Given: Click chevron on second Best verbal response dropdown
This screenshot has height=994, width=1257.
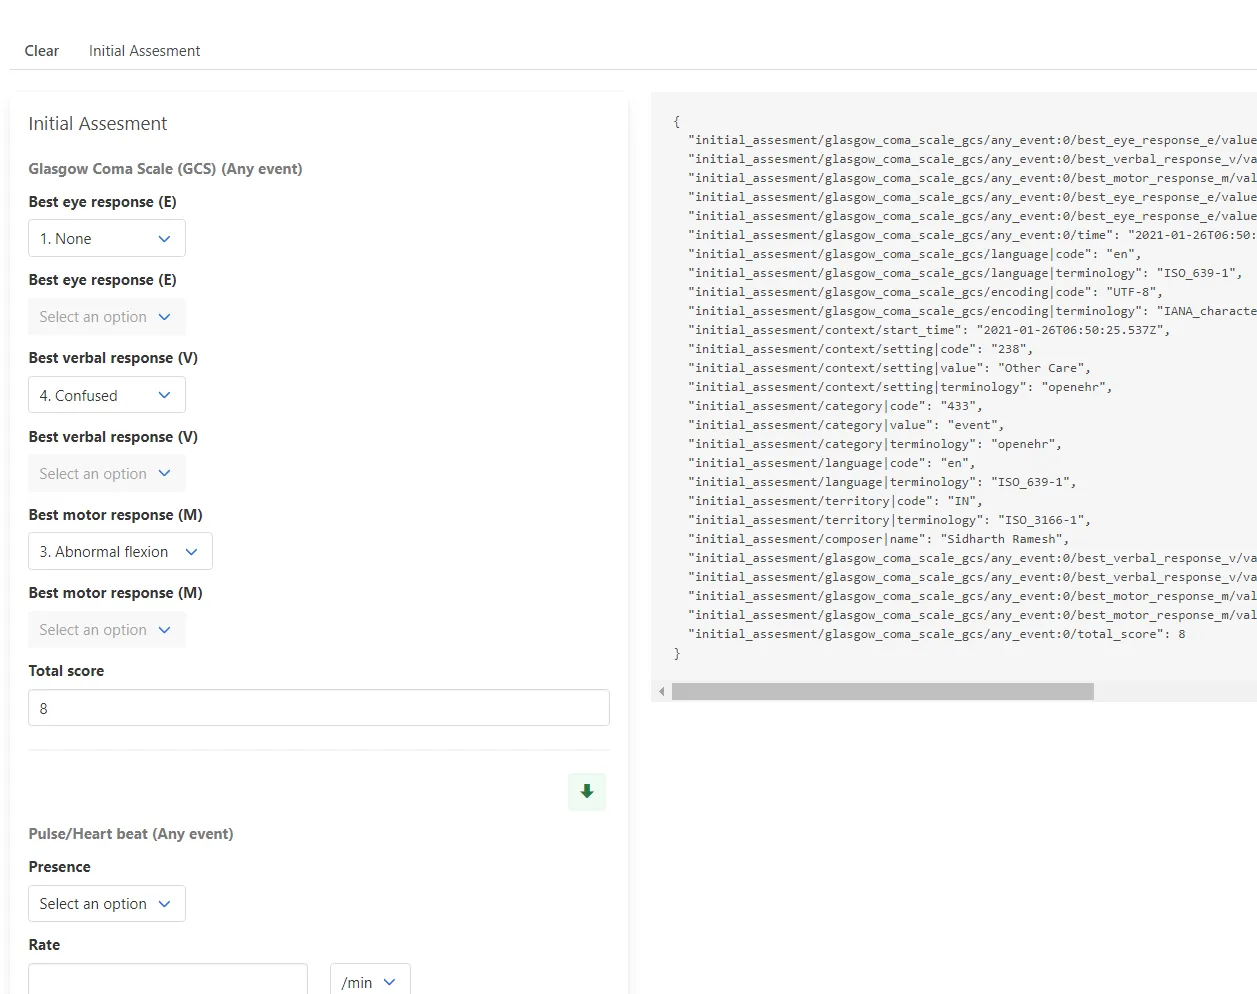Looking at the screenshot, I should (x=166, y=473).
